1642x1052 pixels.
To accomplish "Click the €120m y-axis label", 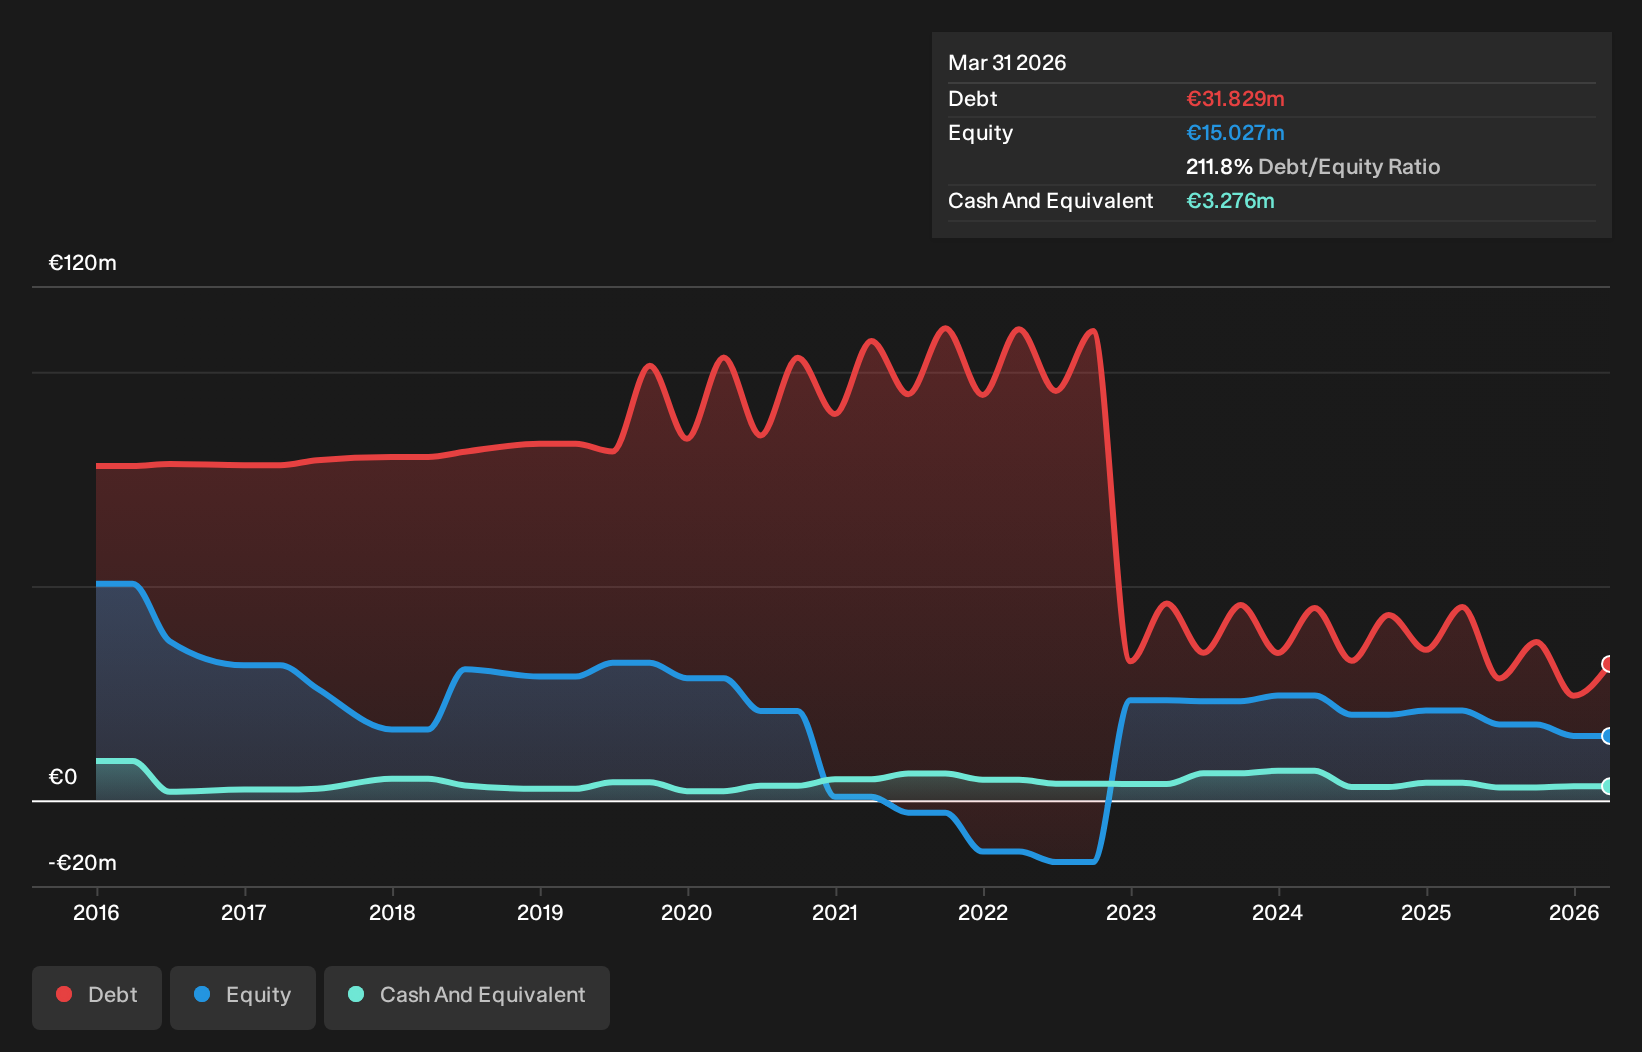I will tap(83, 263).
